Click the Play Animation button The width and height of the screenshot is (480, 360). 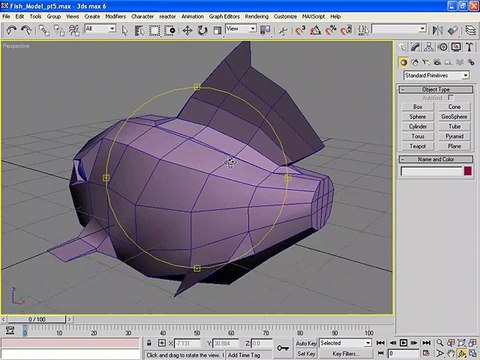[403, 343]
